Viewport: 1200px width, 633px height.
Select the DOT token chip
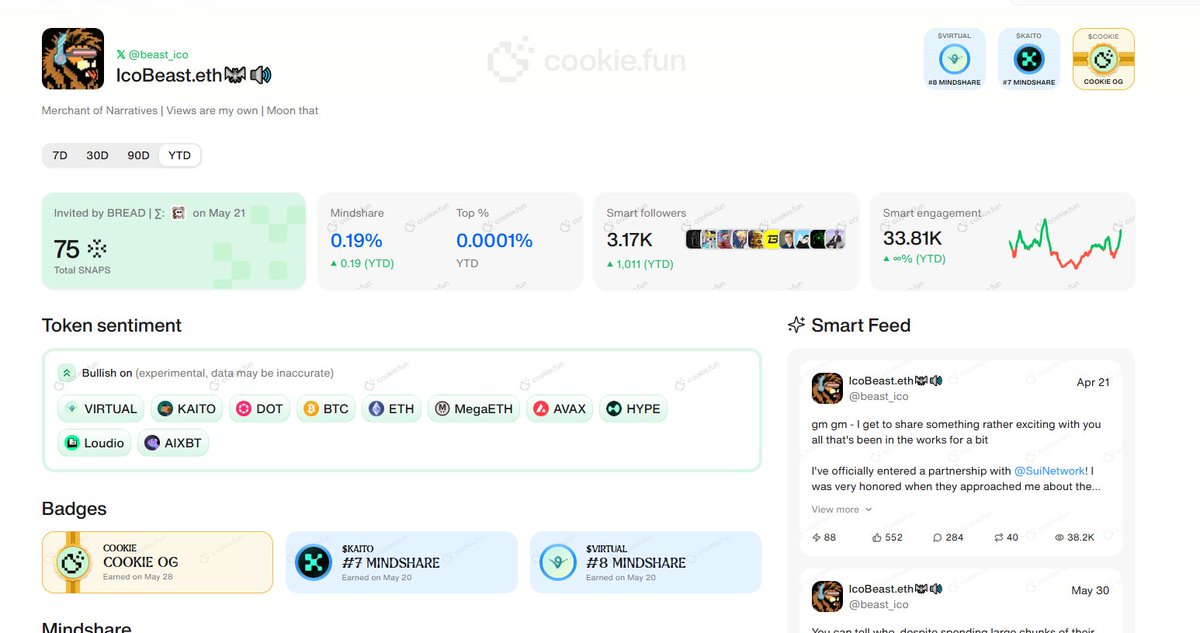tap(259, 409)
